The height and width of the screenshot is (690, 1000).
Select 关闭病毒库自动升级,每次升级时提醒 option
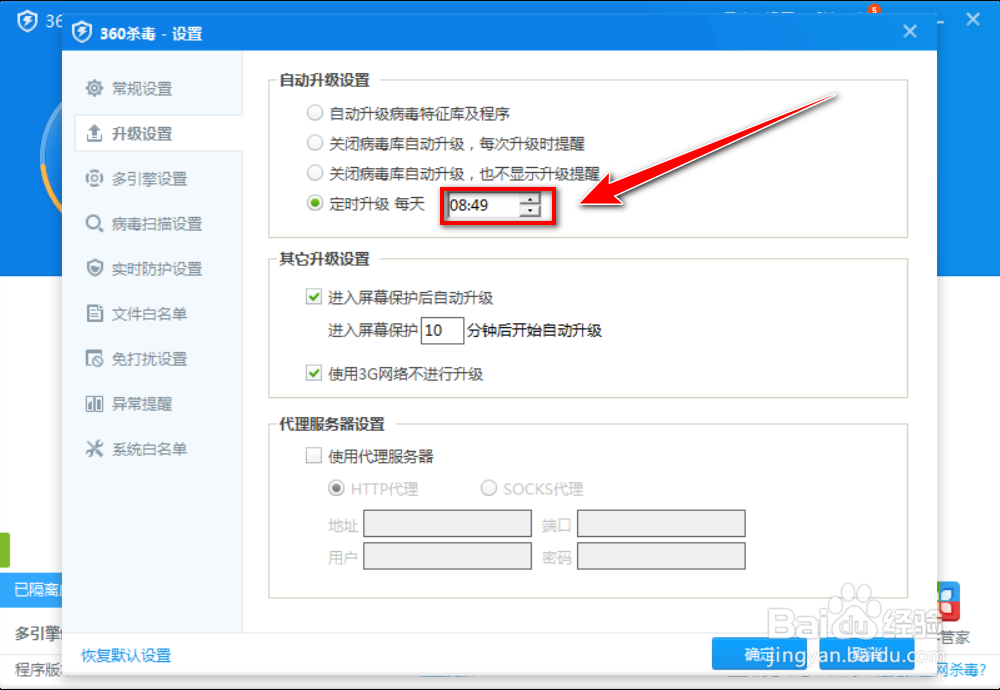coord(314,143)
